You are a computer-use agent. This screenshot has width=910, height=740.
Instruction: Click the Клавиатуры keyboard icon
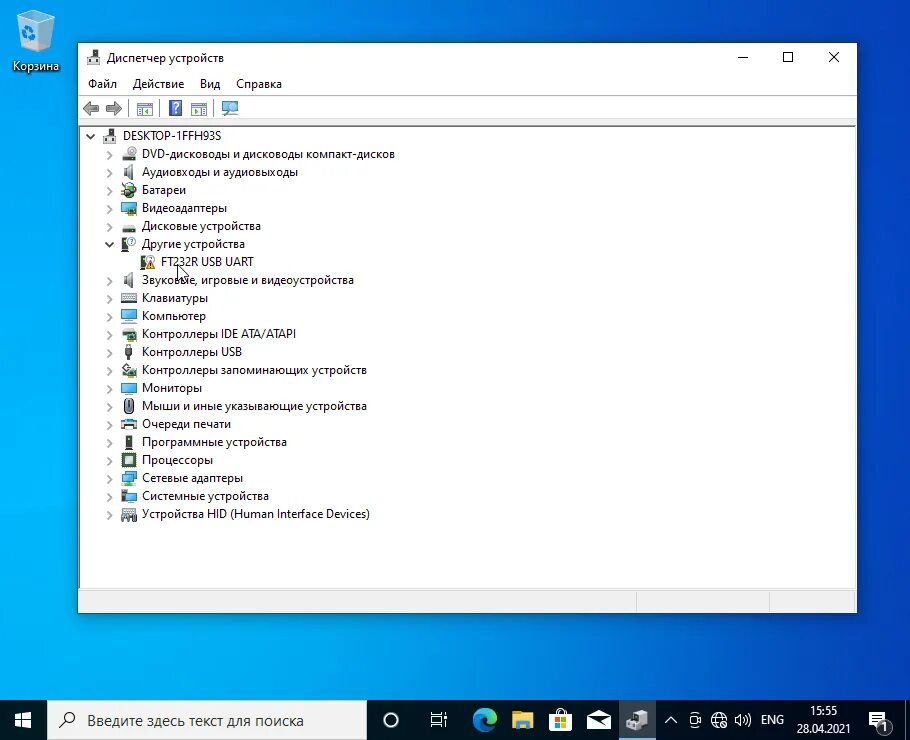coord(129,298)
